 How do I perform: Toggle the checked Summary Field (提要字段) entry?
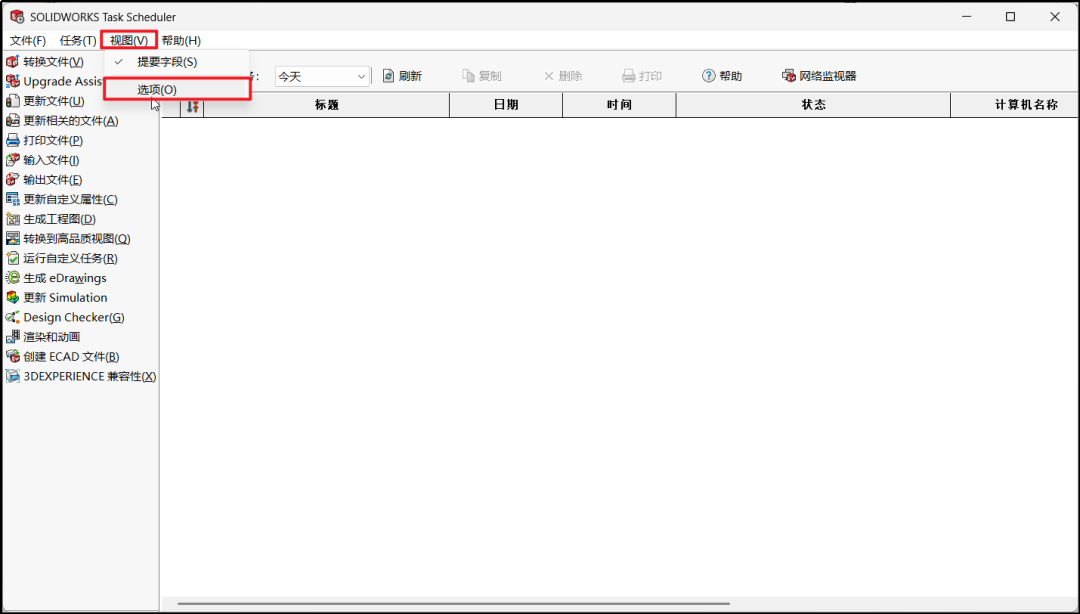176,62
